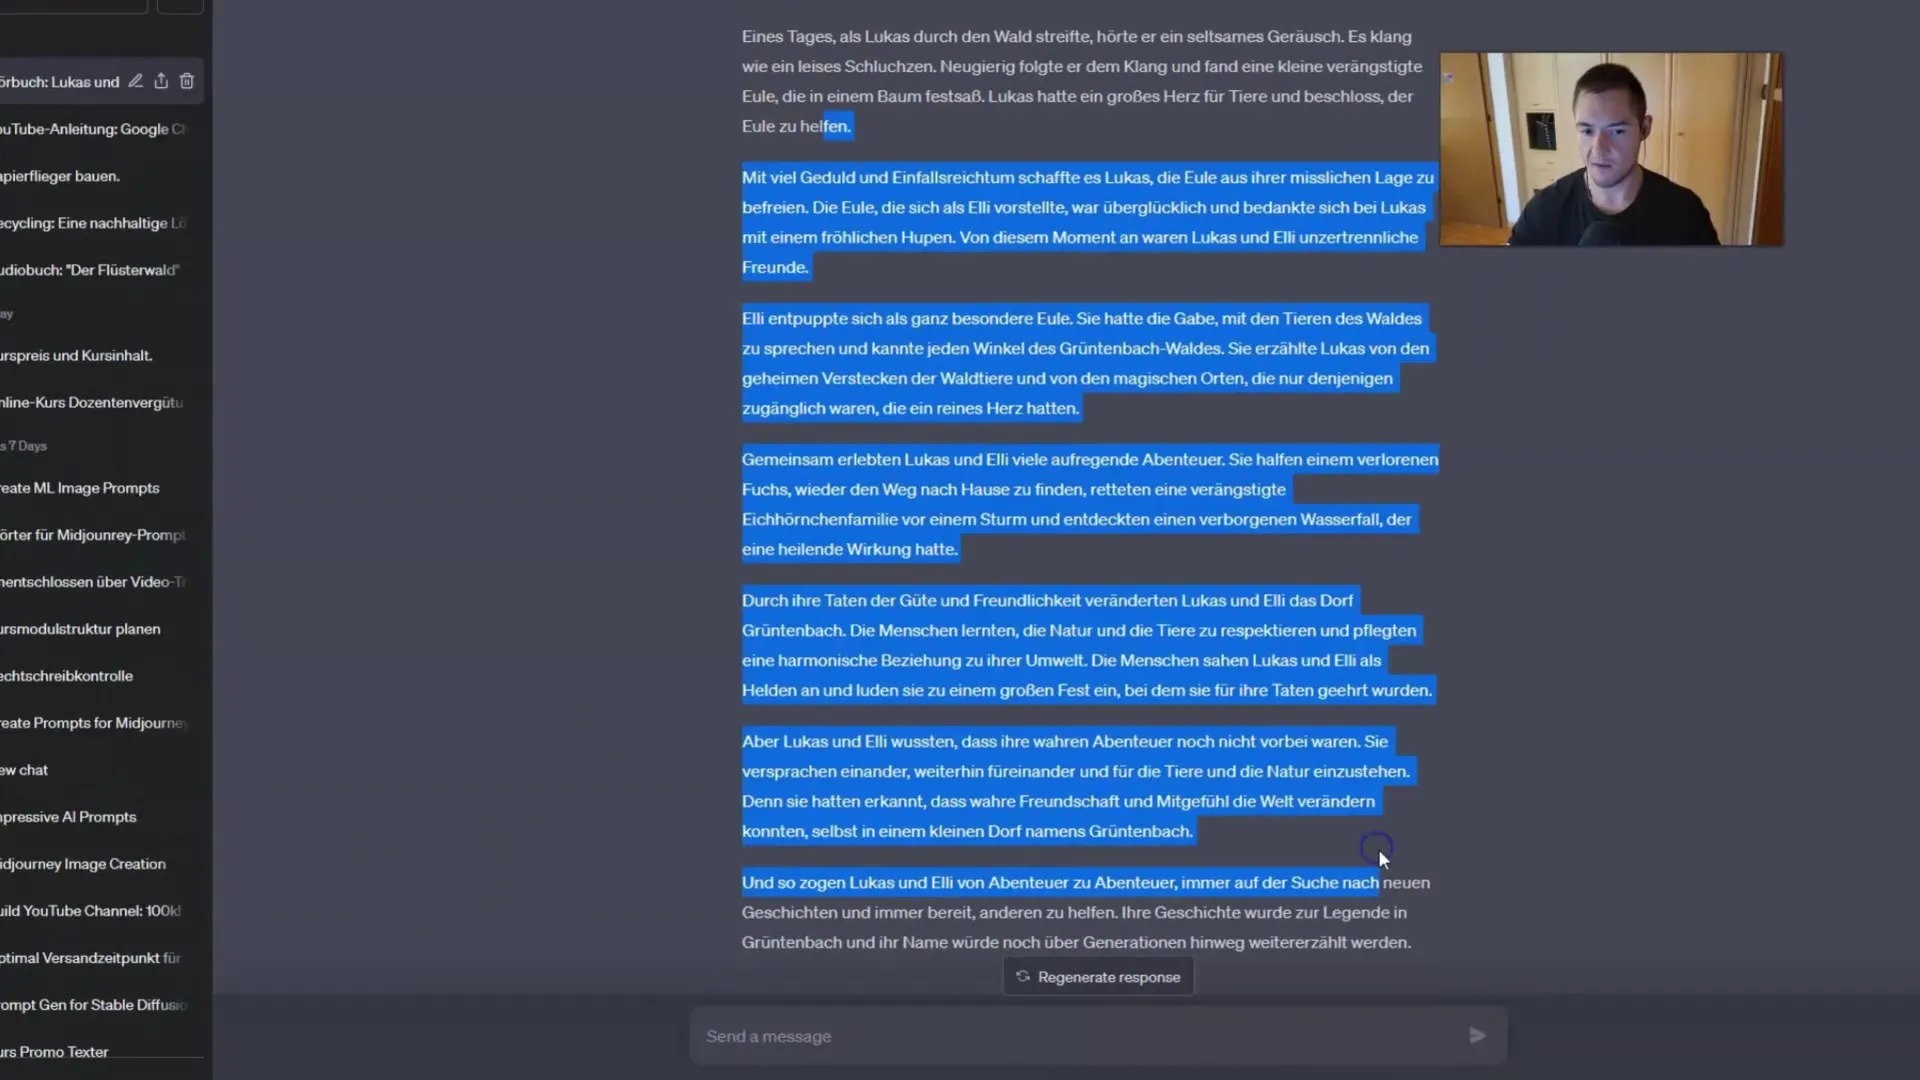
Task: Click the delete conversation icon
Action: click(187, 82)
